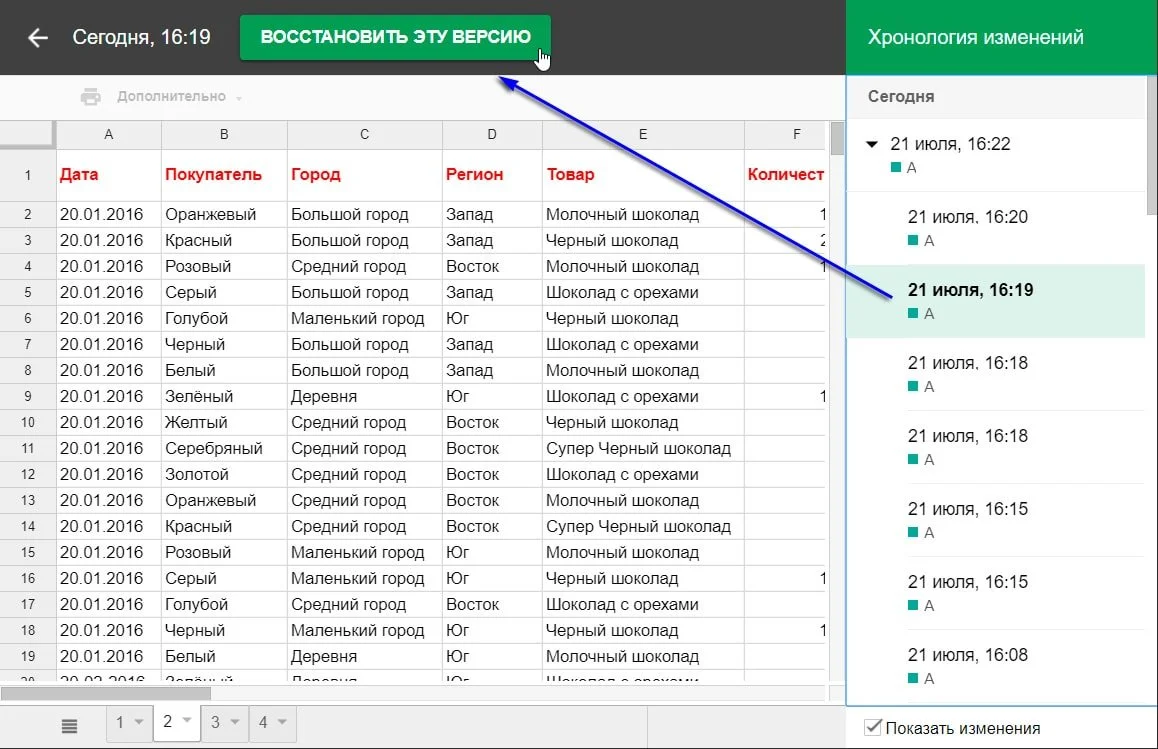This screenshot has width=1158, height=749.
Task: Collapse the 21 июля, 16:22 version group
Action: [x=871, y=145]
